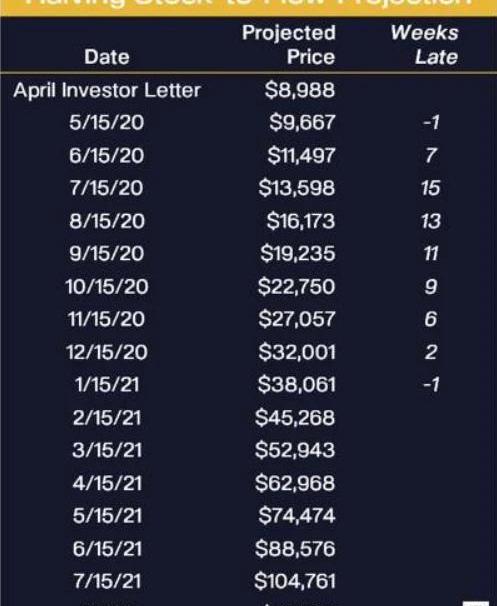Click the $8,988 projected price

[x=300, y=90]
